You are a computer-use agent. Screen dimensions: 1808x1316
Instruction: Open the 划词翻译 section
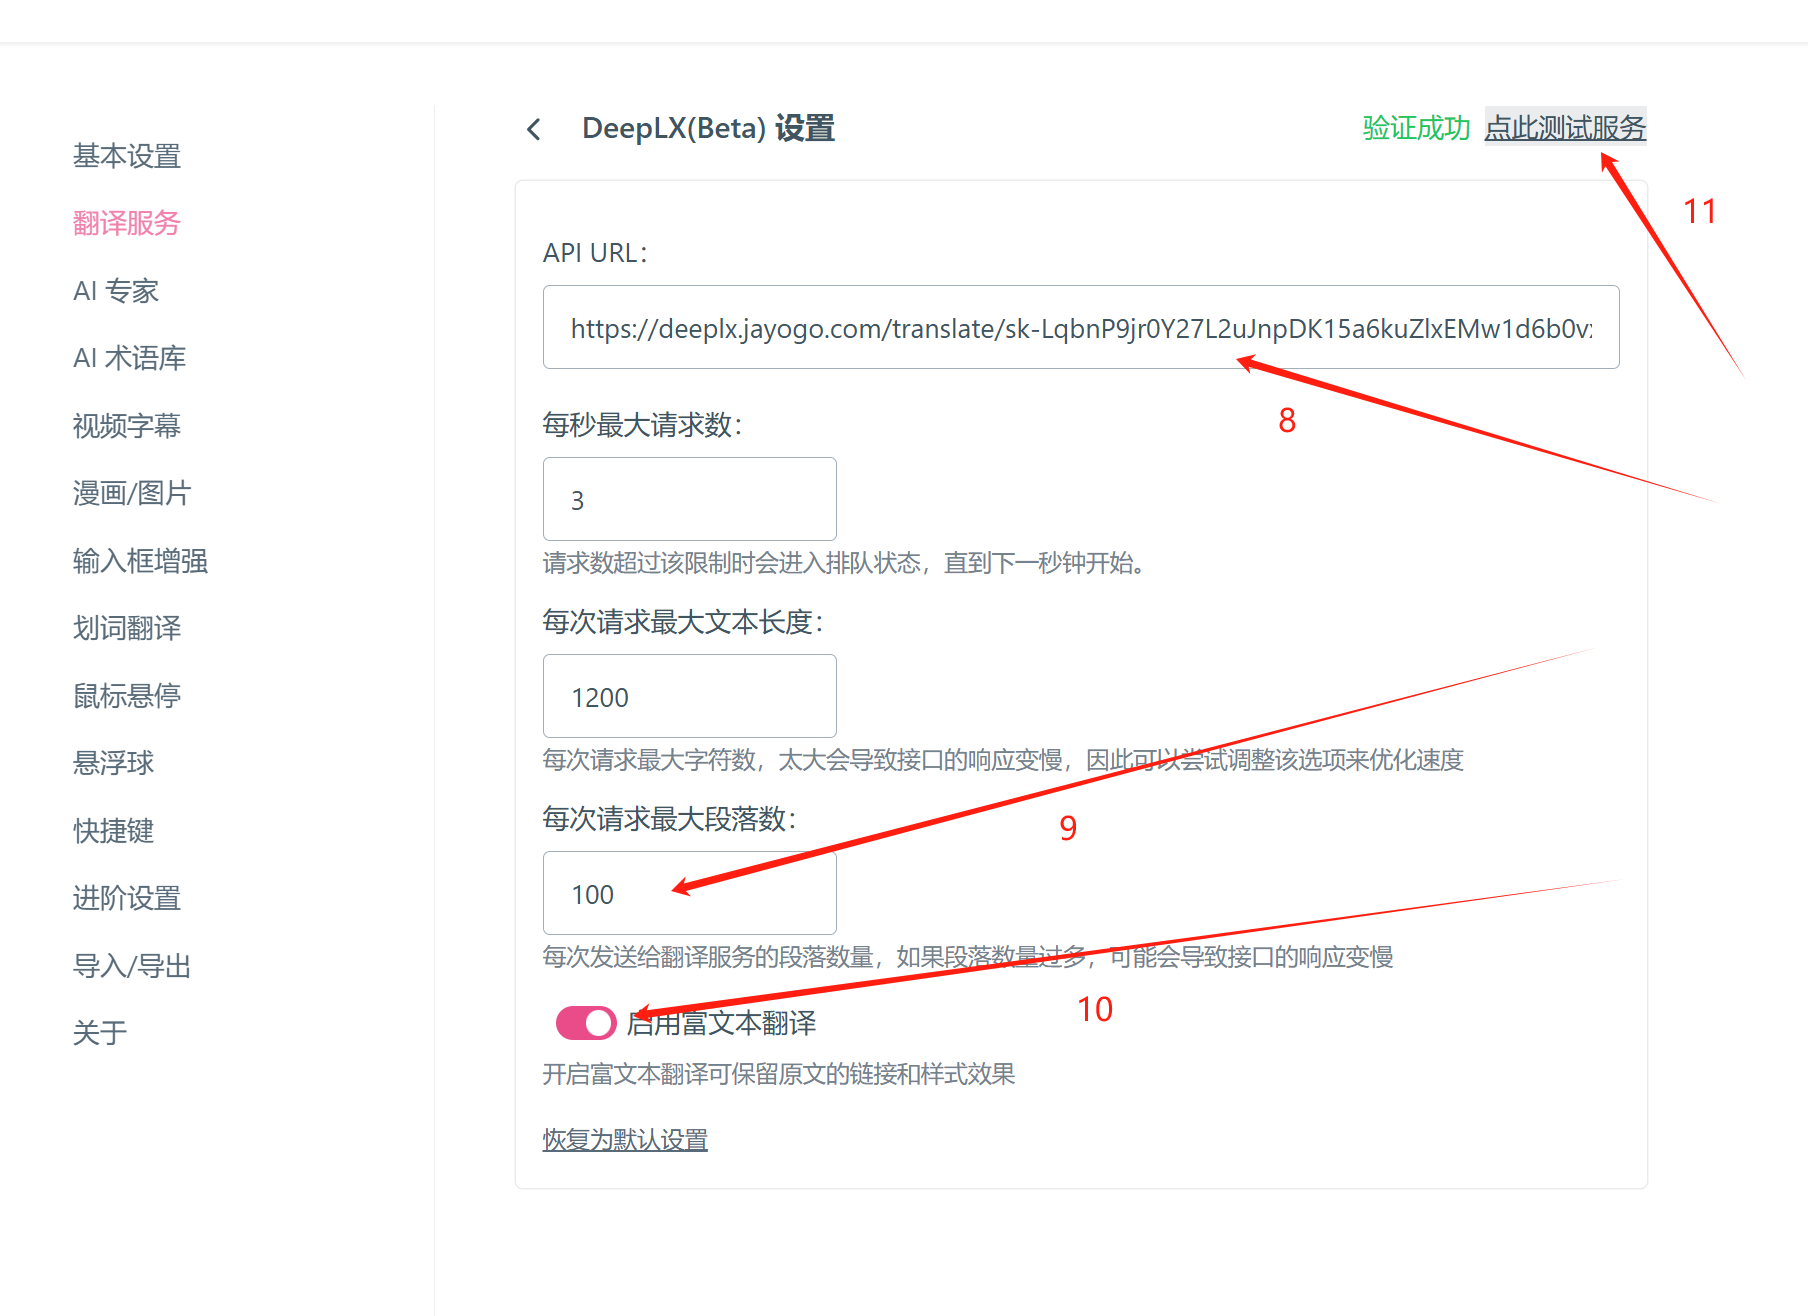coord(126,627)
